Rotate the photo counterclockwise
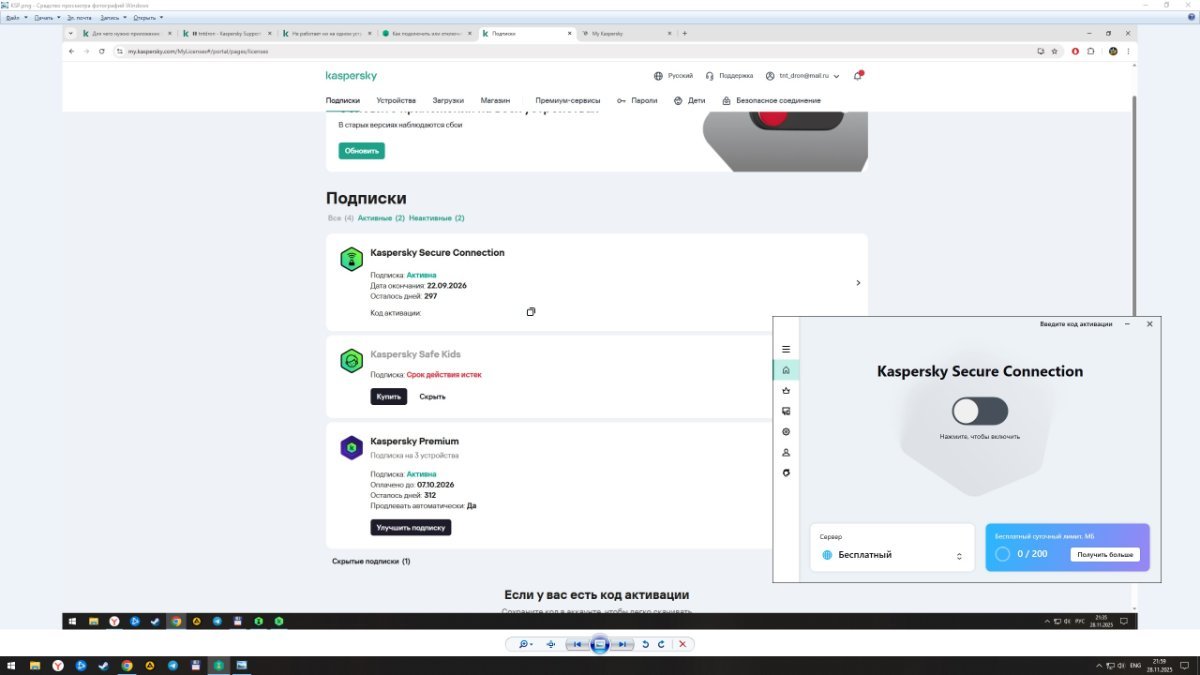Image resolution: width=1200 pixels, height=675 pixels. tap(646, 644)
